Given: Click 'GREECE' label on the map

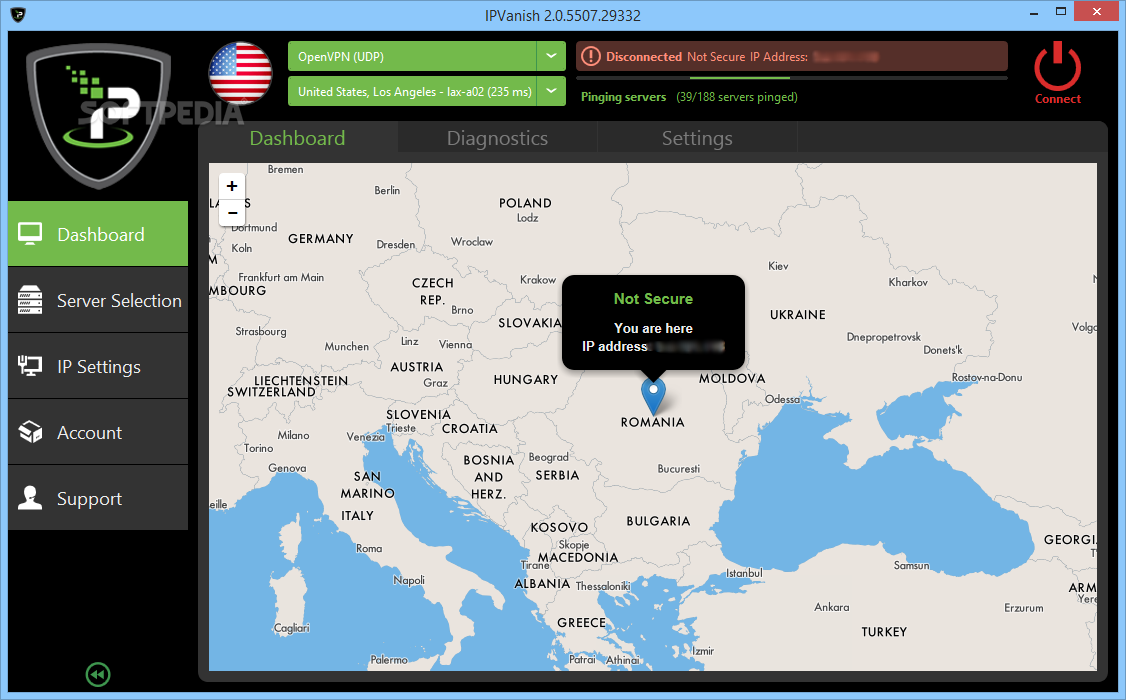Looking at the screenshot, I should coord(581,622).
